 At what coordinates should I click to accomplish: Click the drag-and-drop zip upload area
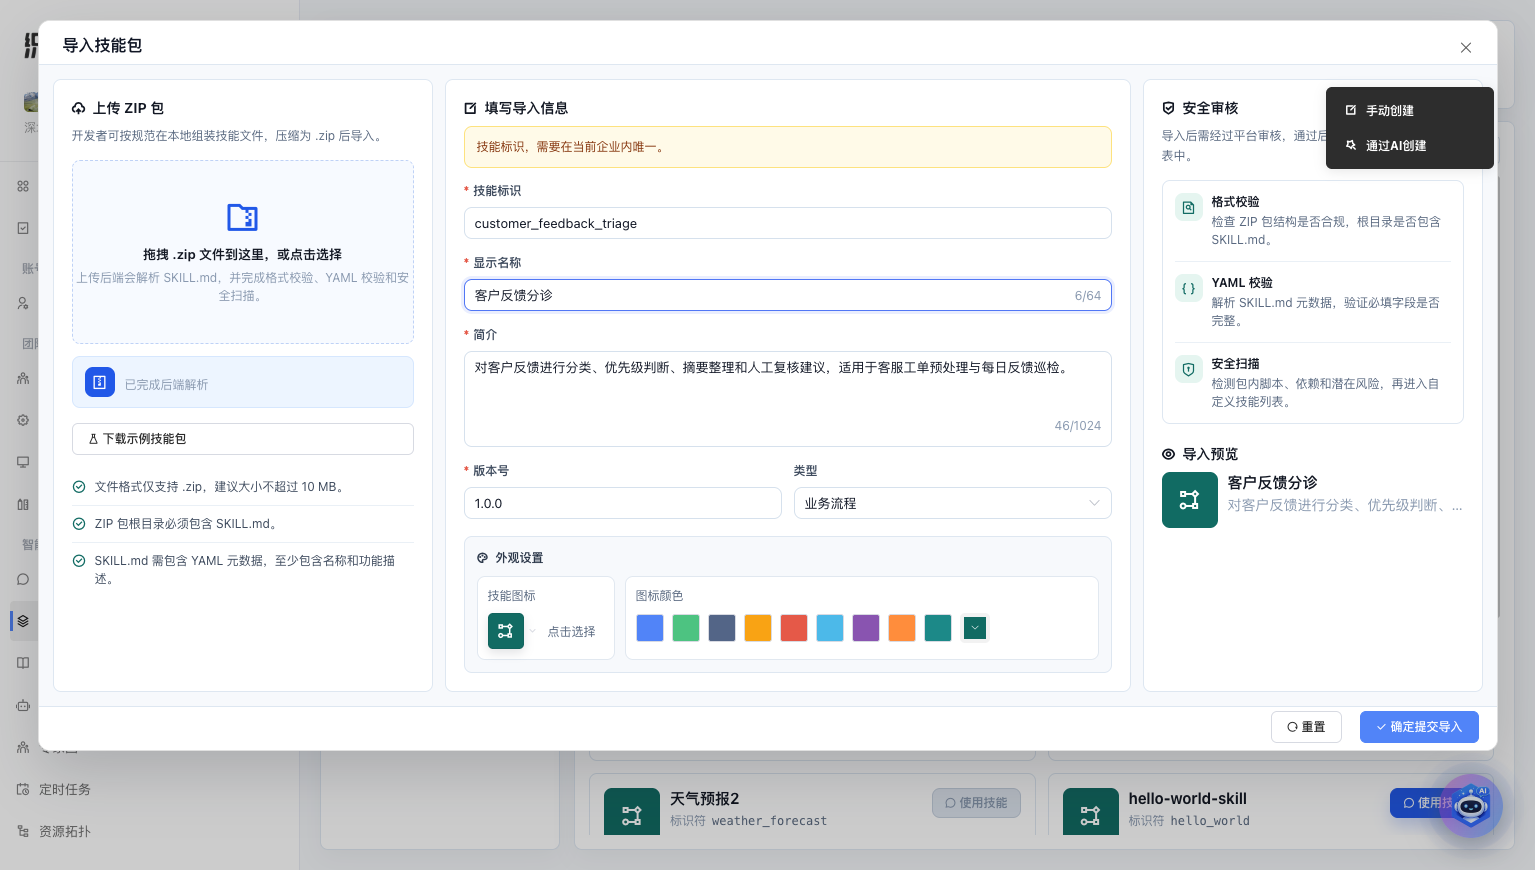point(243,252)
